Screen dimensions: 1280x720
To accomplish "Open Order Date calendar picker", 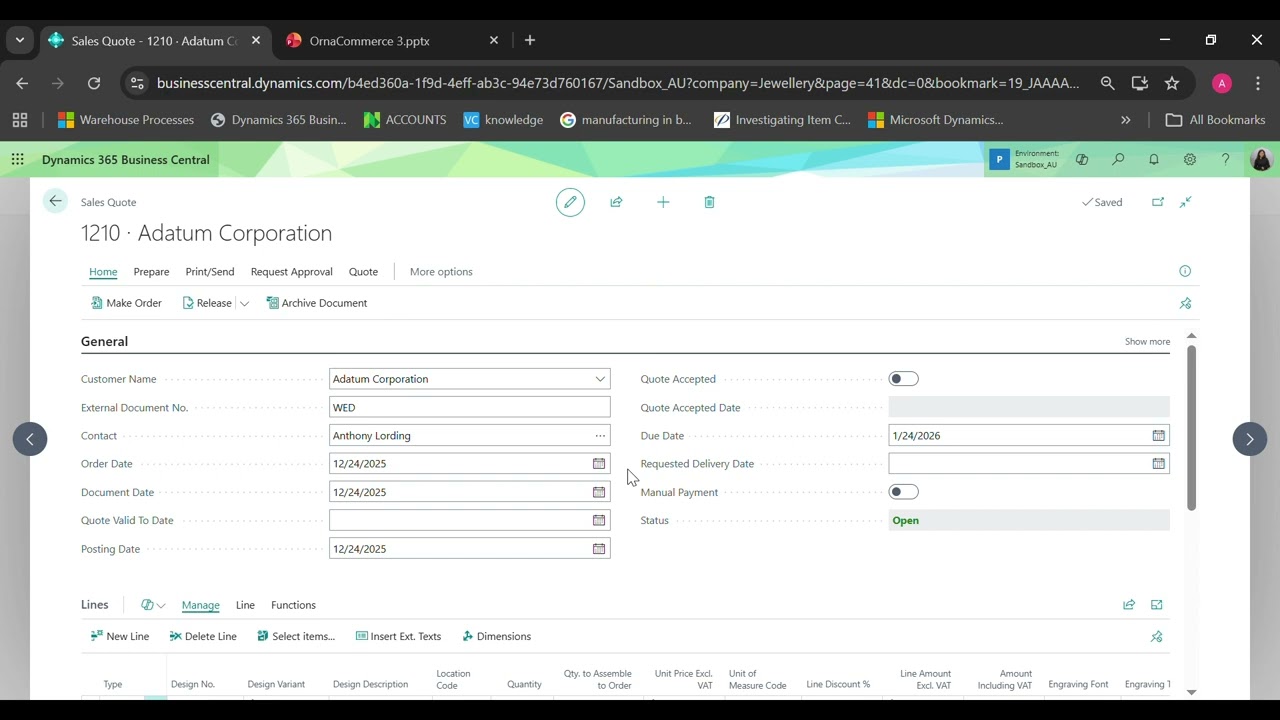I will (x=599, y=464).
